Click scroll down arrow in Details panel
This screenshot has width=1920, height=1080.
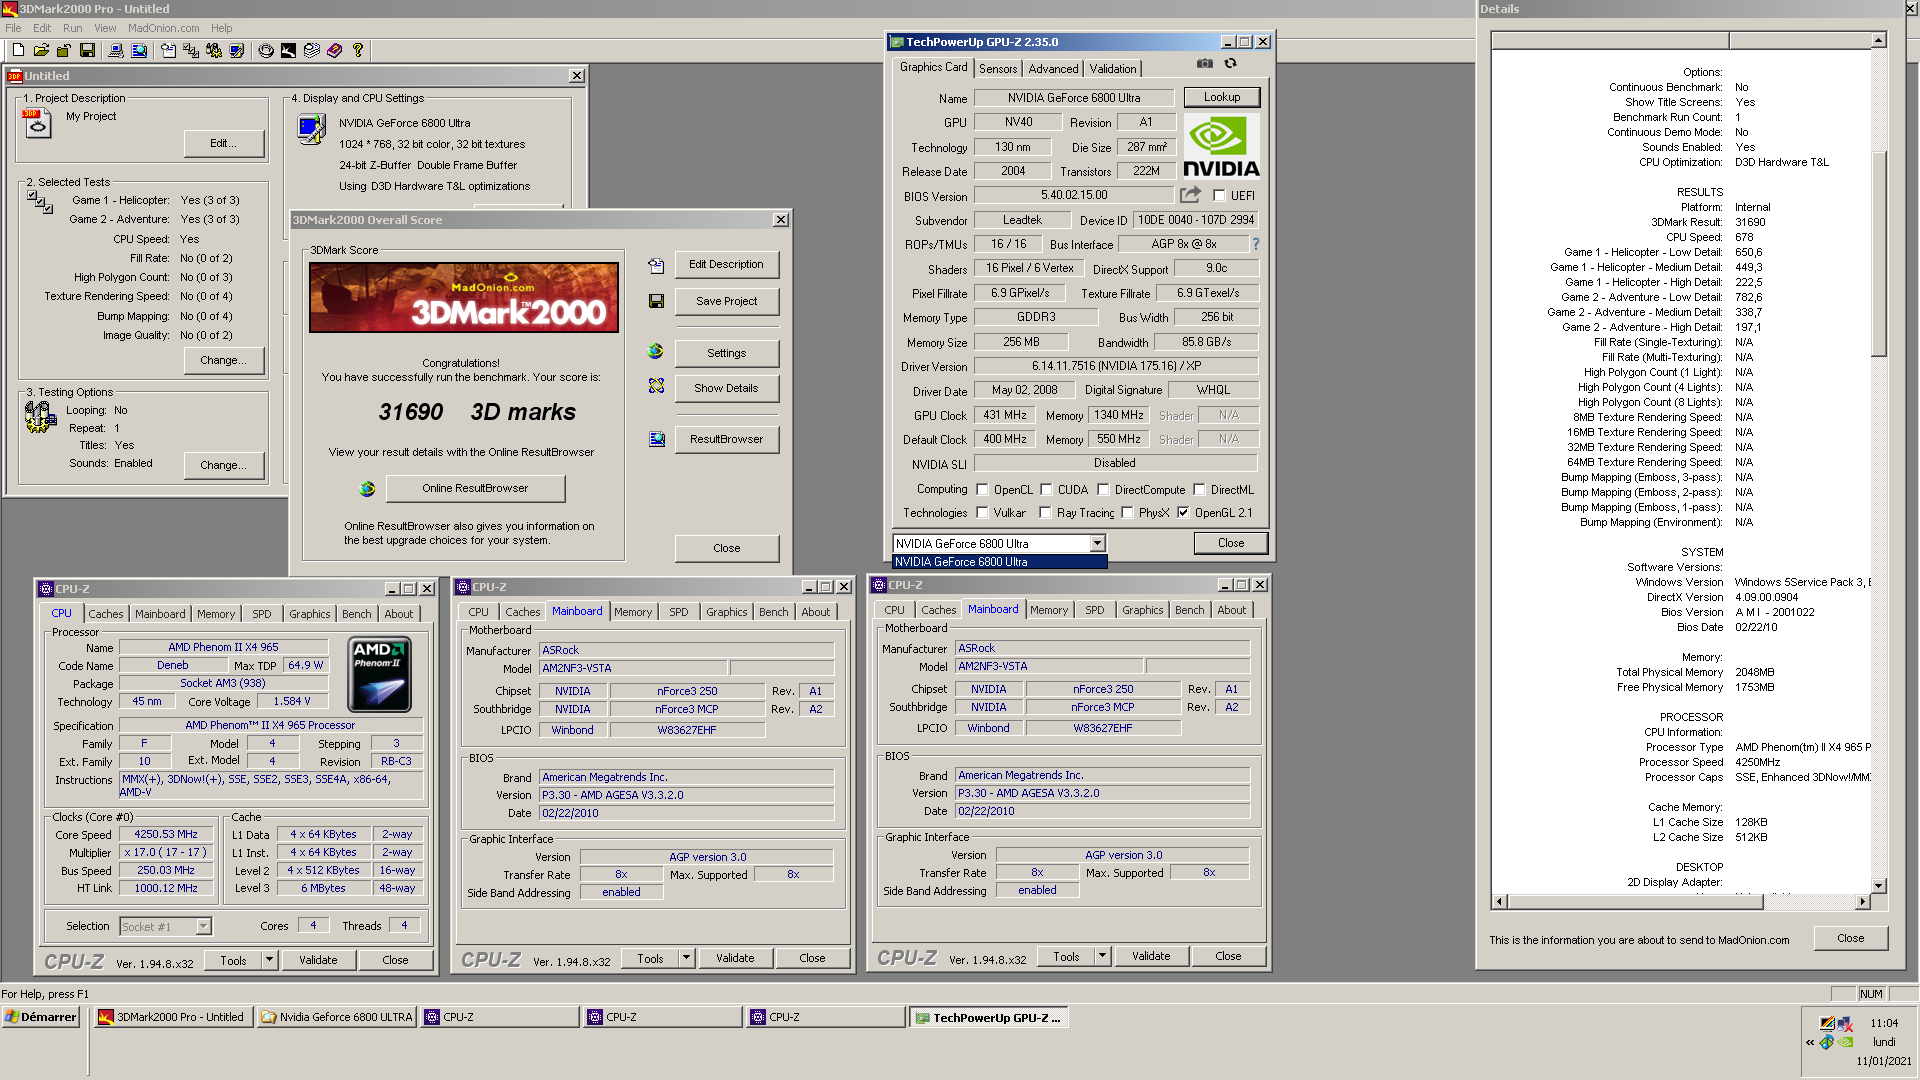click(x=1878, y=886)
